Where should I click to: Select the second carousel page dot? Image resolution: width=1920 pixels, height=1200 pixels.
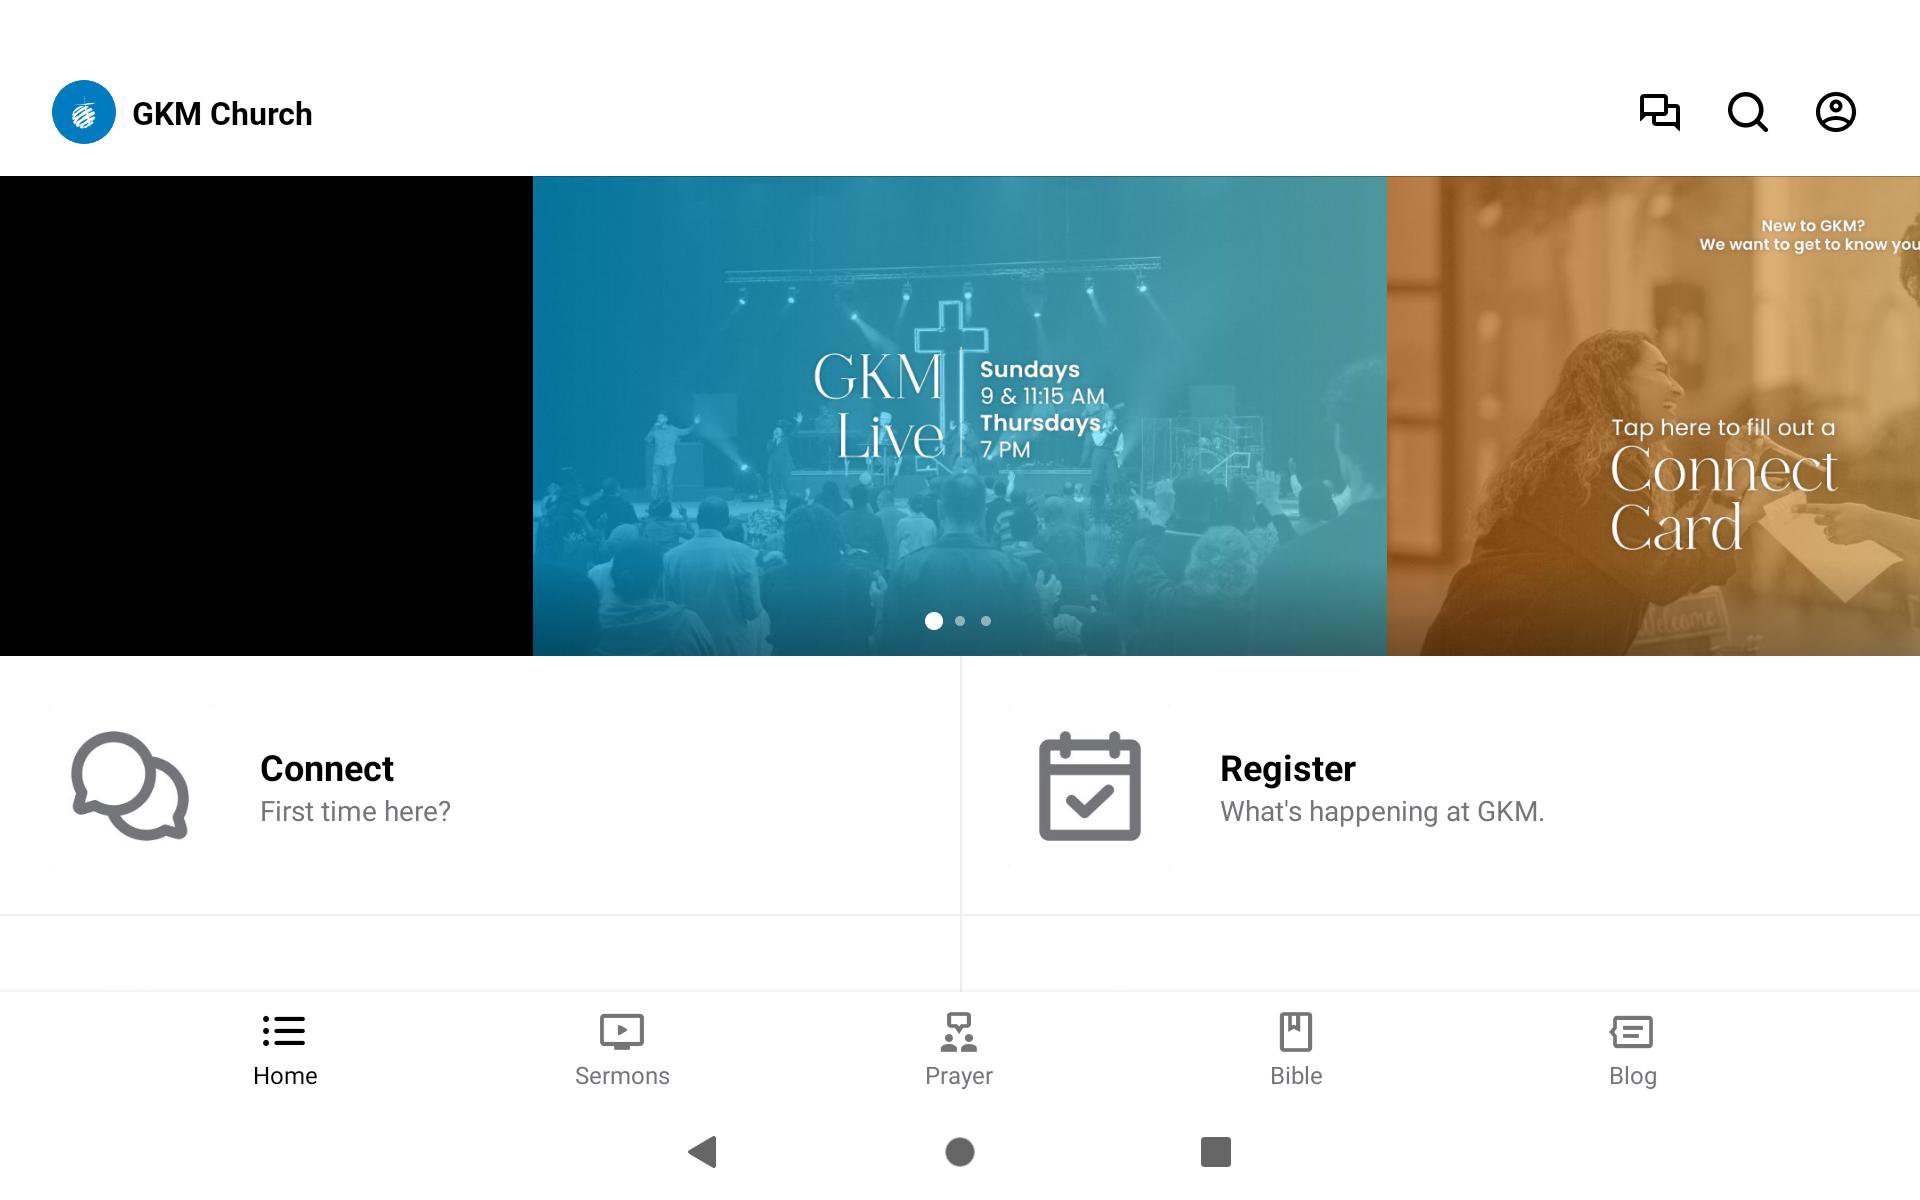960,621
